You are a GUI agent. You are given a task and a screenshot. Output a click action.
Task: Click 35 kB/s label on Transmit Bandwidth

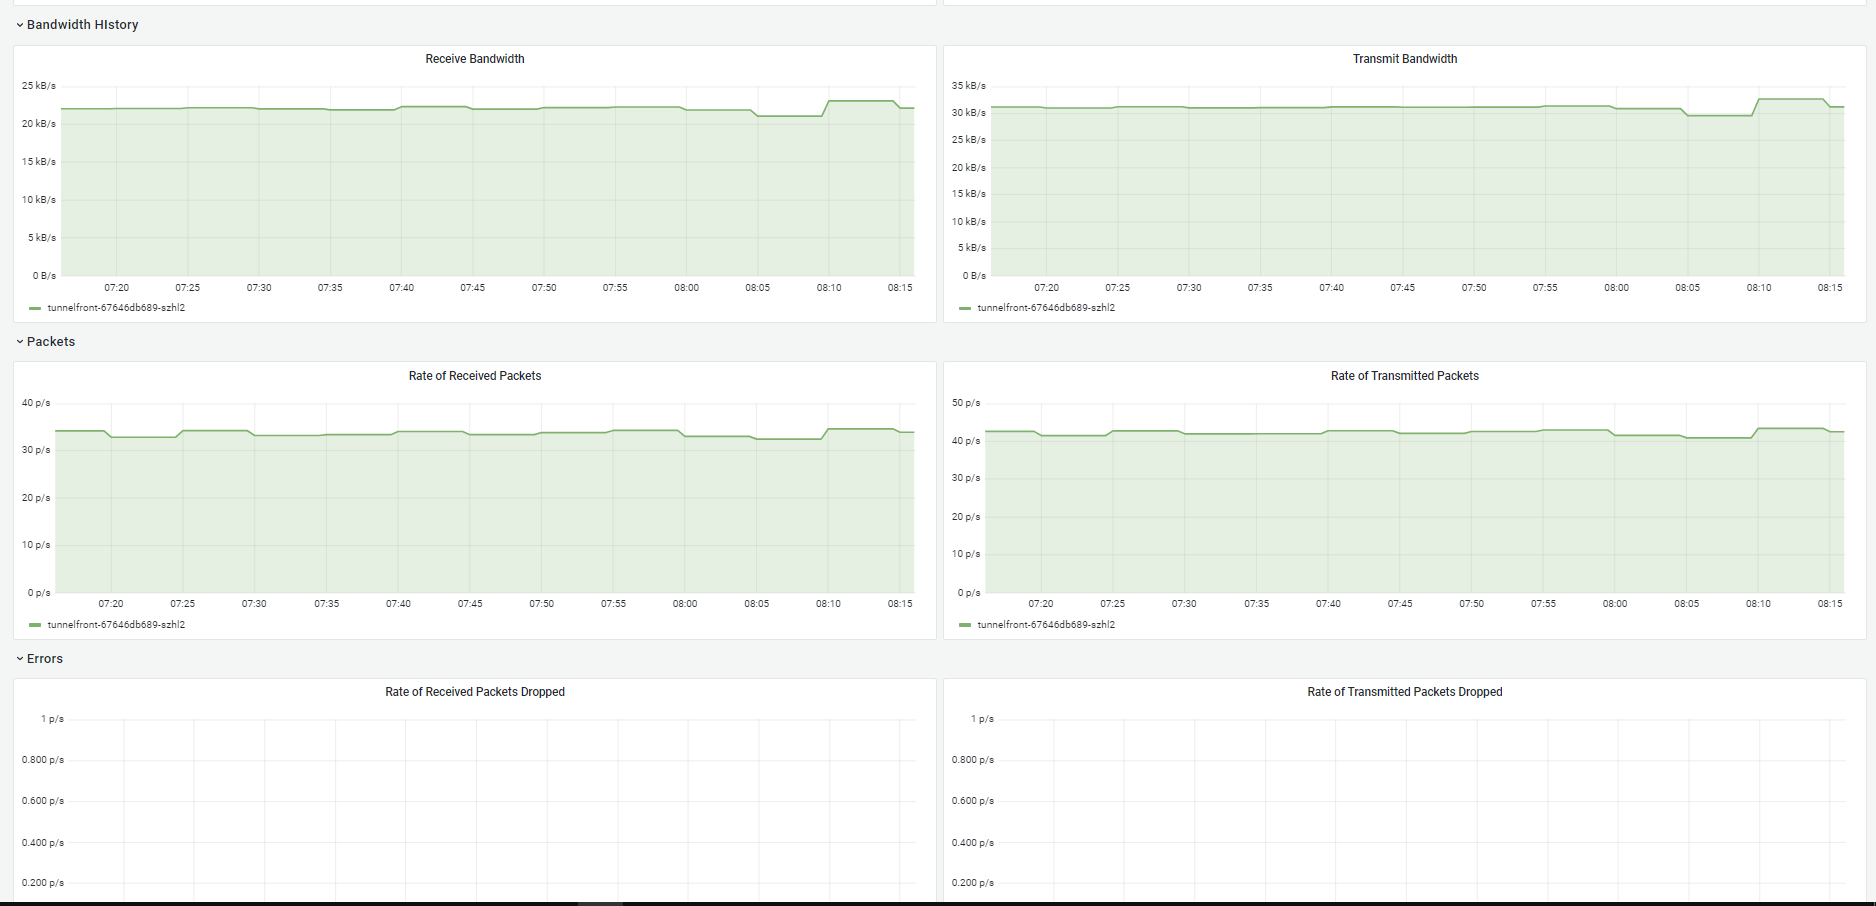click(969, 86)
